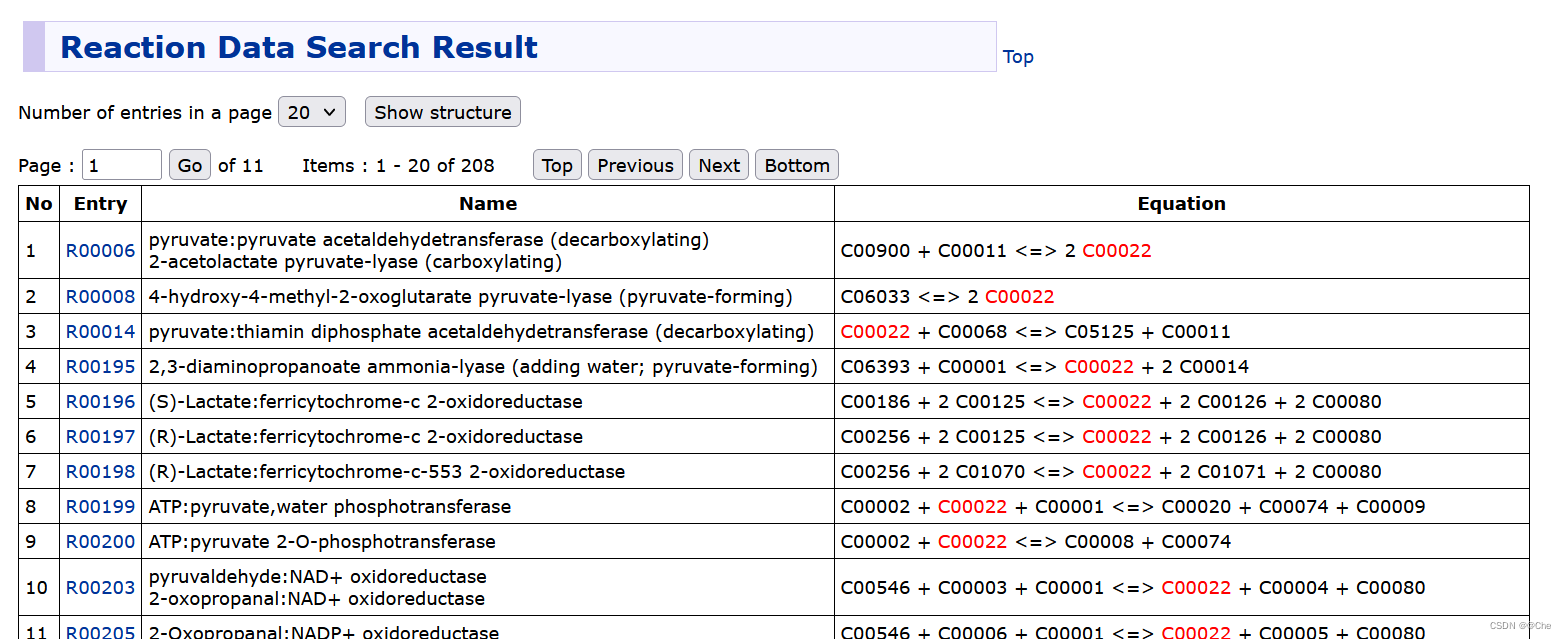
Task: Open the entries-per-page dropdown
Action: 312,112
